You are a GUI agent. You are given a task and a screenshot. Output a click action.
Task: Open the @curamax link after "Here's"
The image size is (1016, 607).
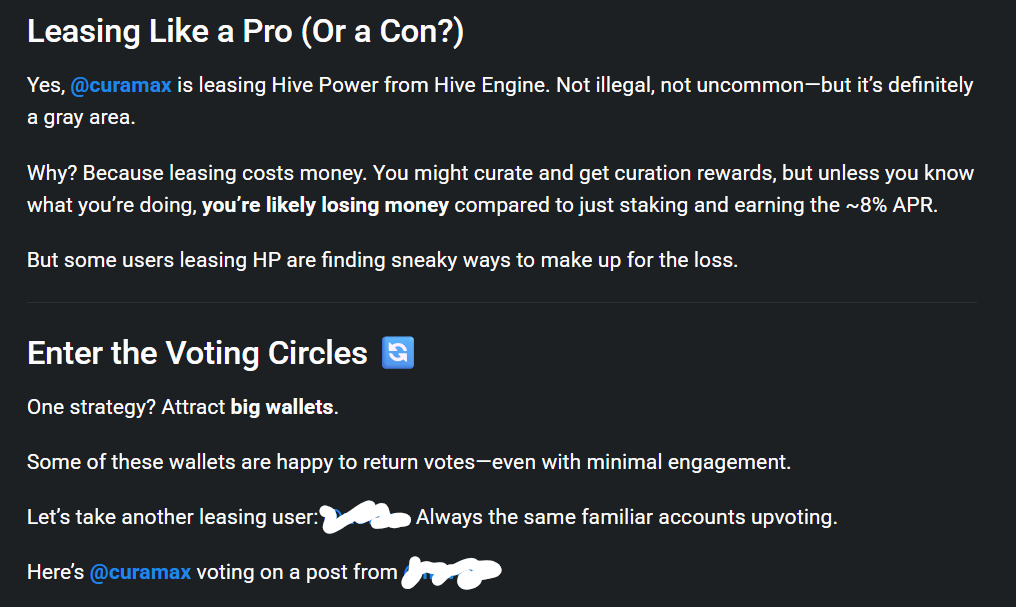point(140,572)
